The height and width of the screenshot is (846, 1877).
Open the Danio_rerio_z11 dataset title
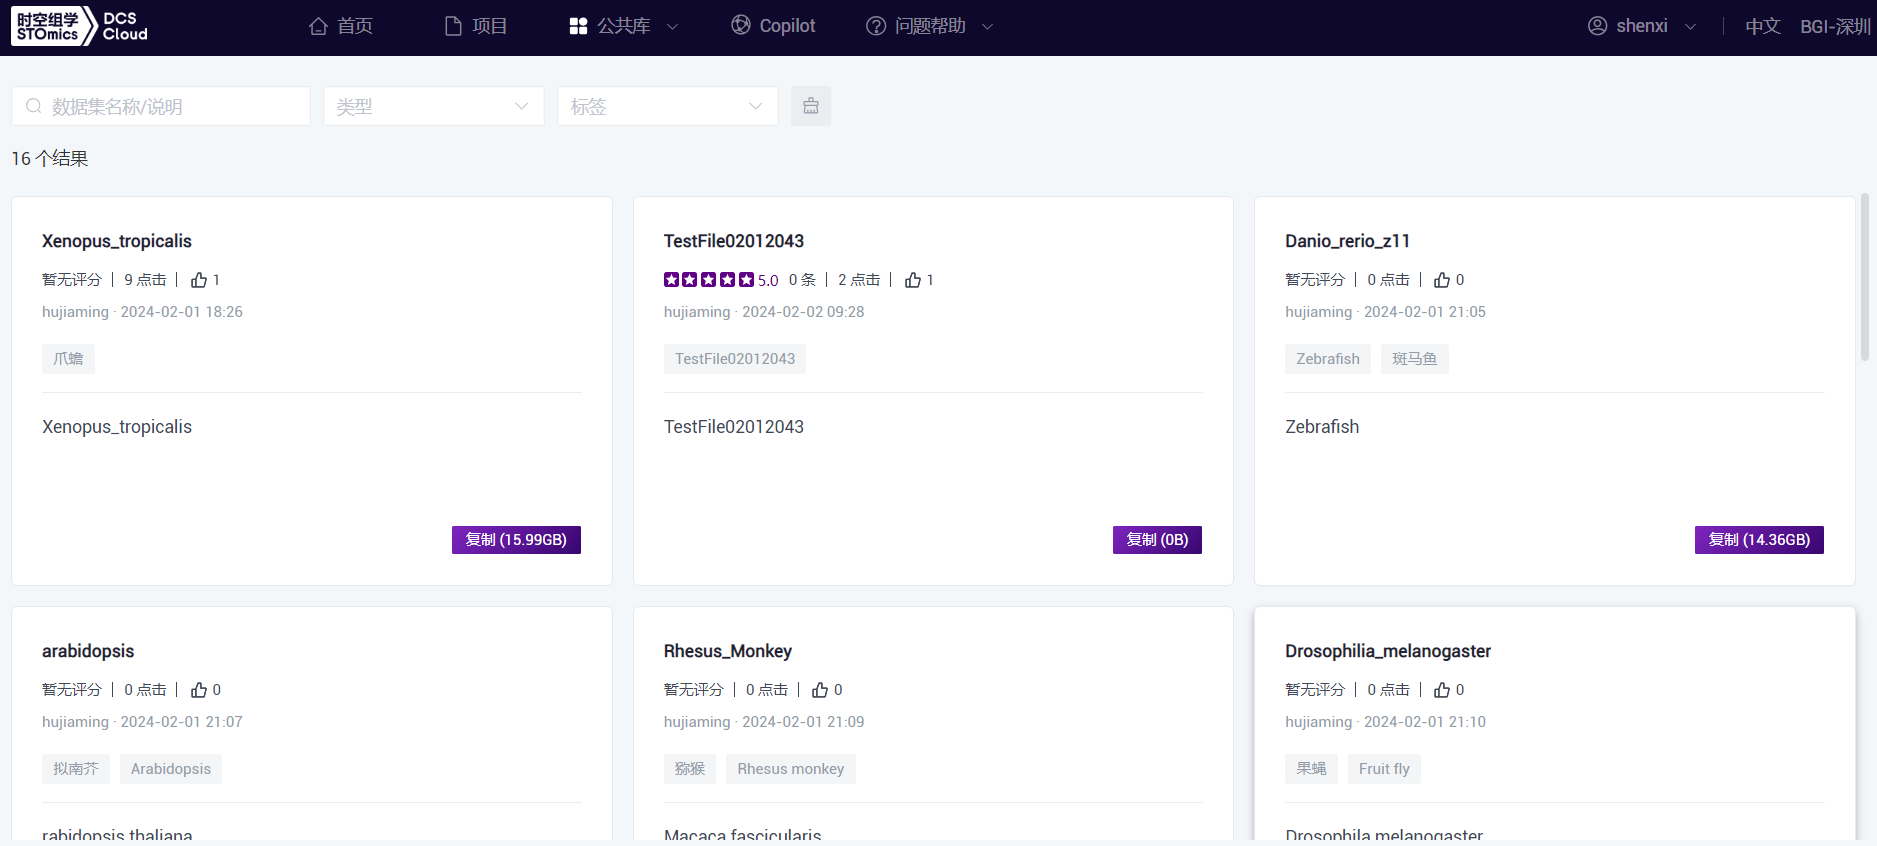[x=1347, y=241]
